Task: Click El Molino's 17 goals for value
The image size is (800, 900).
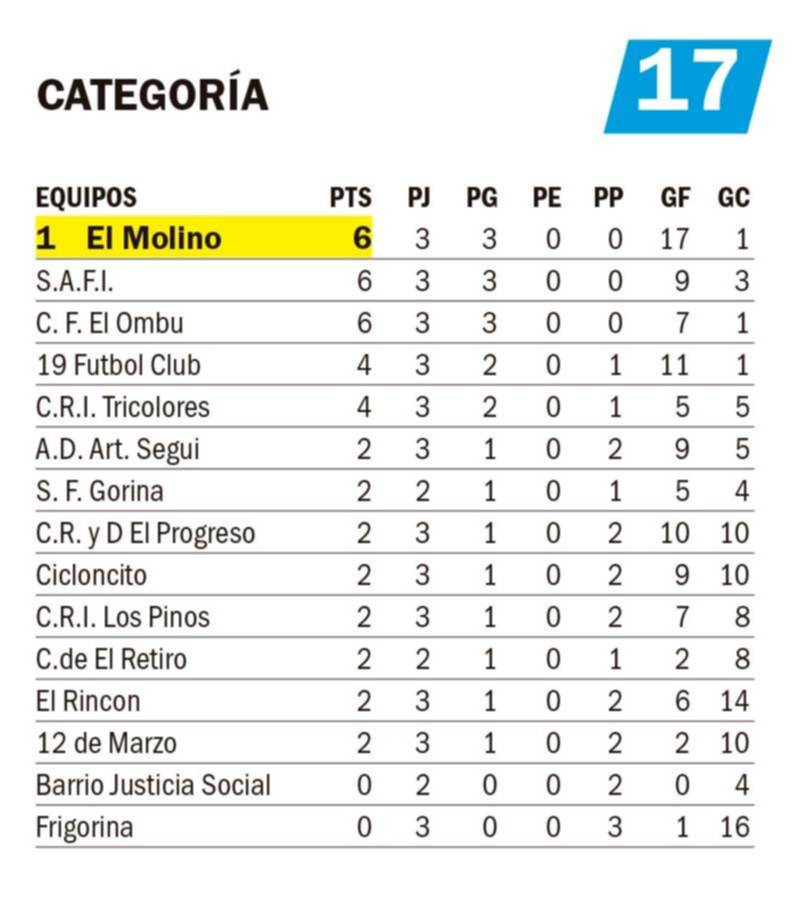Action: [x=674, y=239]
